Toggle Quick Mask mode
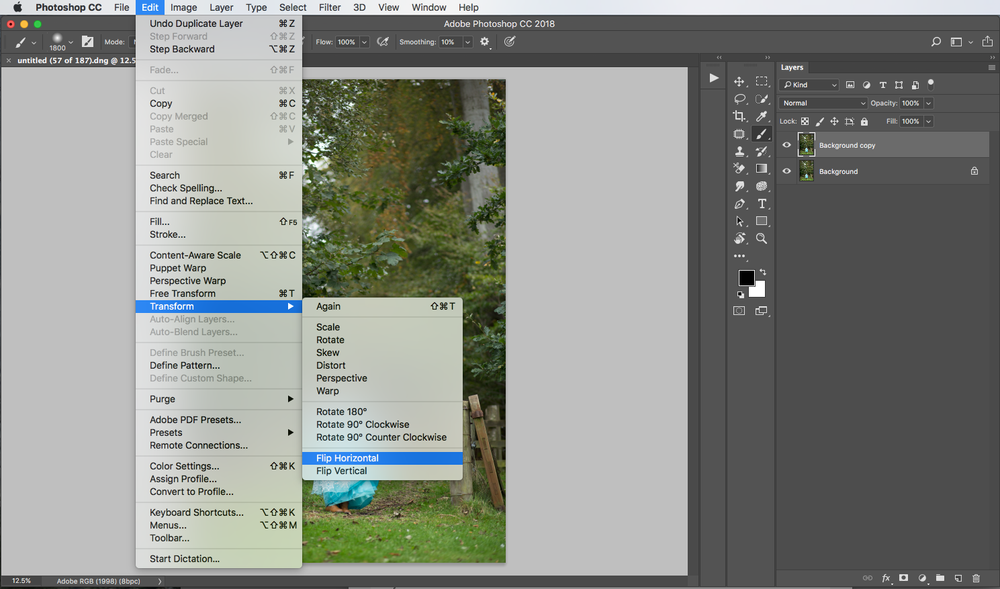This screenshot has width=1000, height=589. pos(739,310)
